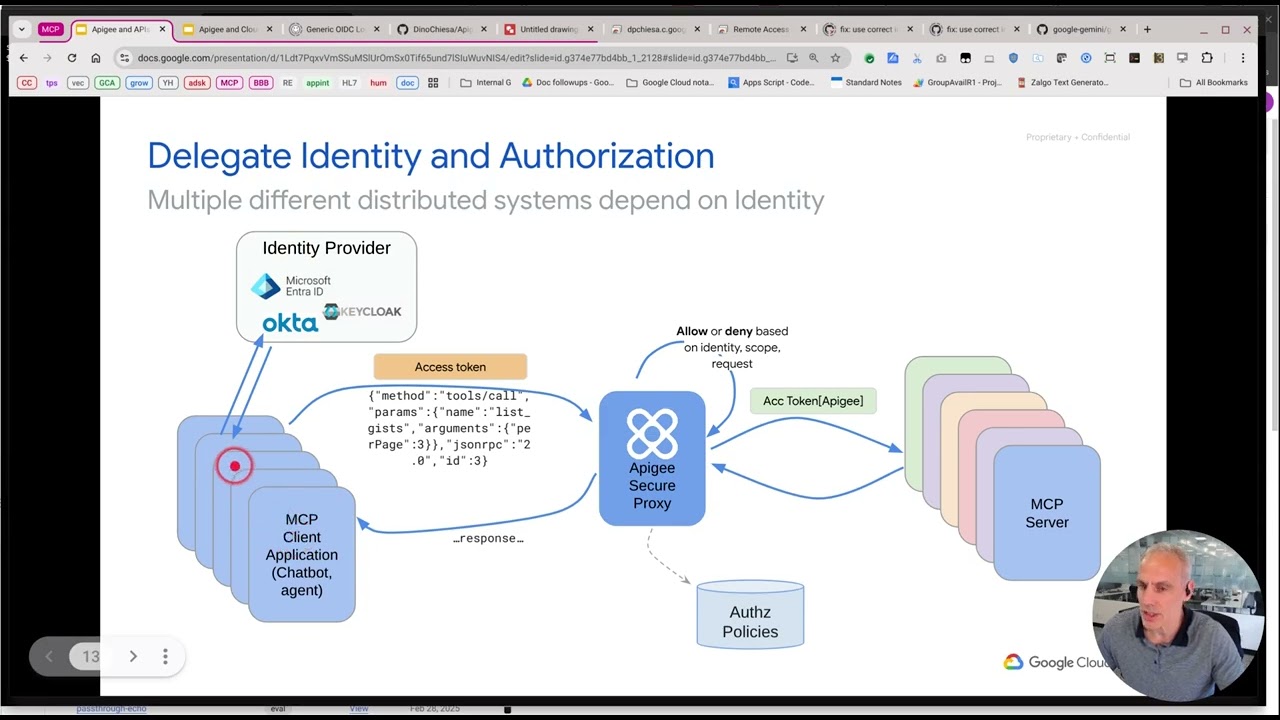This screenshot has width=1280, height=720.
Task: Reload the current page
Action: click(x=72, y=58)
